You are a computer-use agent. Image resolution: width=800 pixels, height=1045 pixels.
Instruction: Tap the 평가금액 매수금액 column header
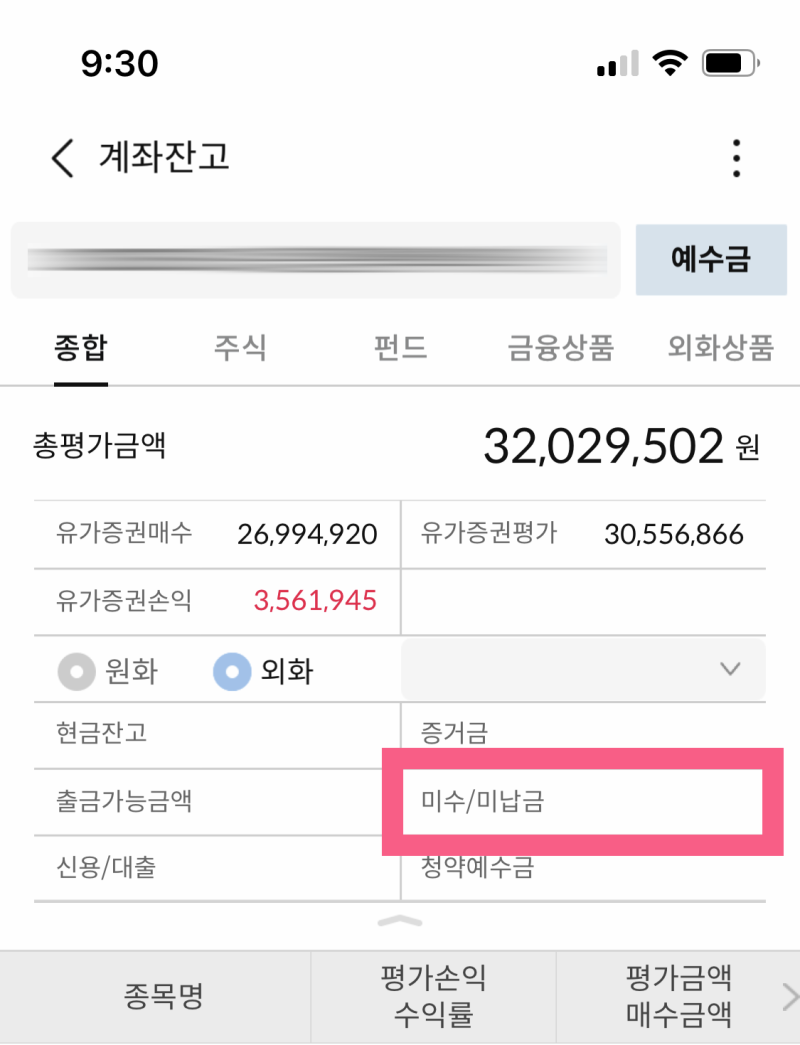[678, 996]
